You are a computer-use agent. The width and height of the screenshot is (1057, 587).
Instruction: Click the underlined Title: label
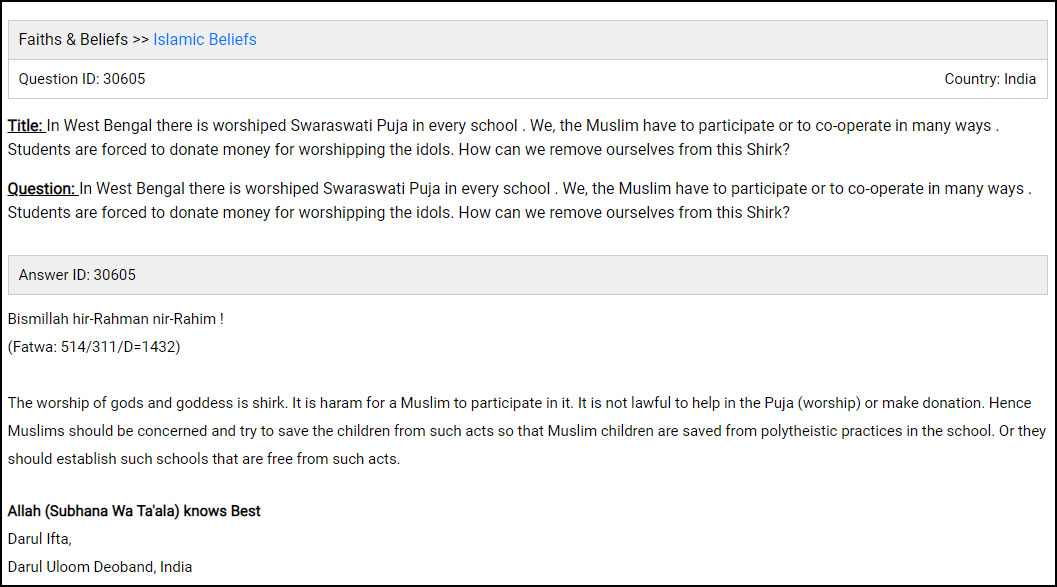tap(26, 126)
